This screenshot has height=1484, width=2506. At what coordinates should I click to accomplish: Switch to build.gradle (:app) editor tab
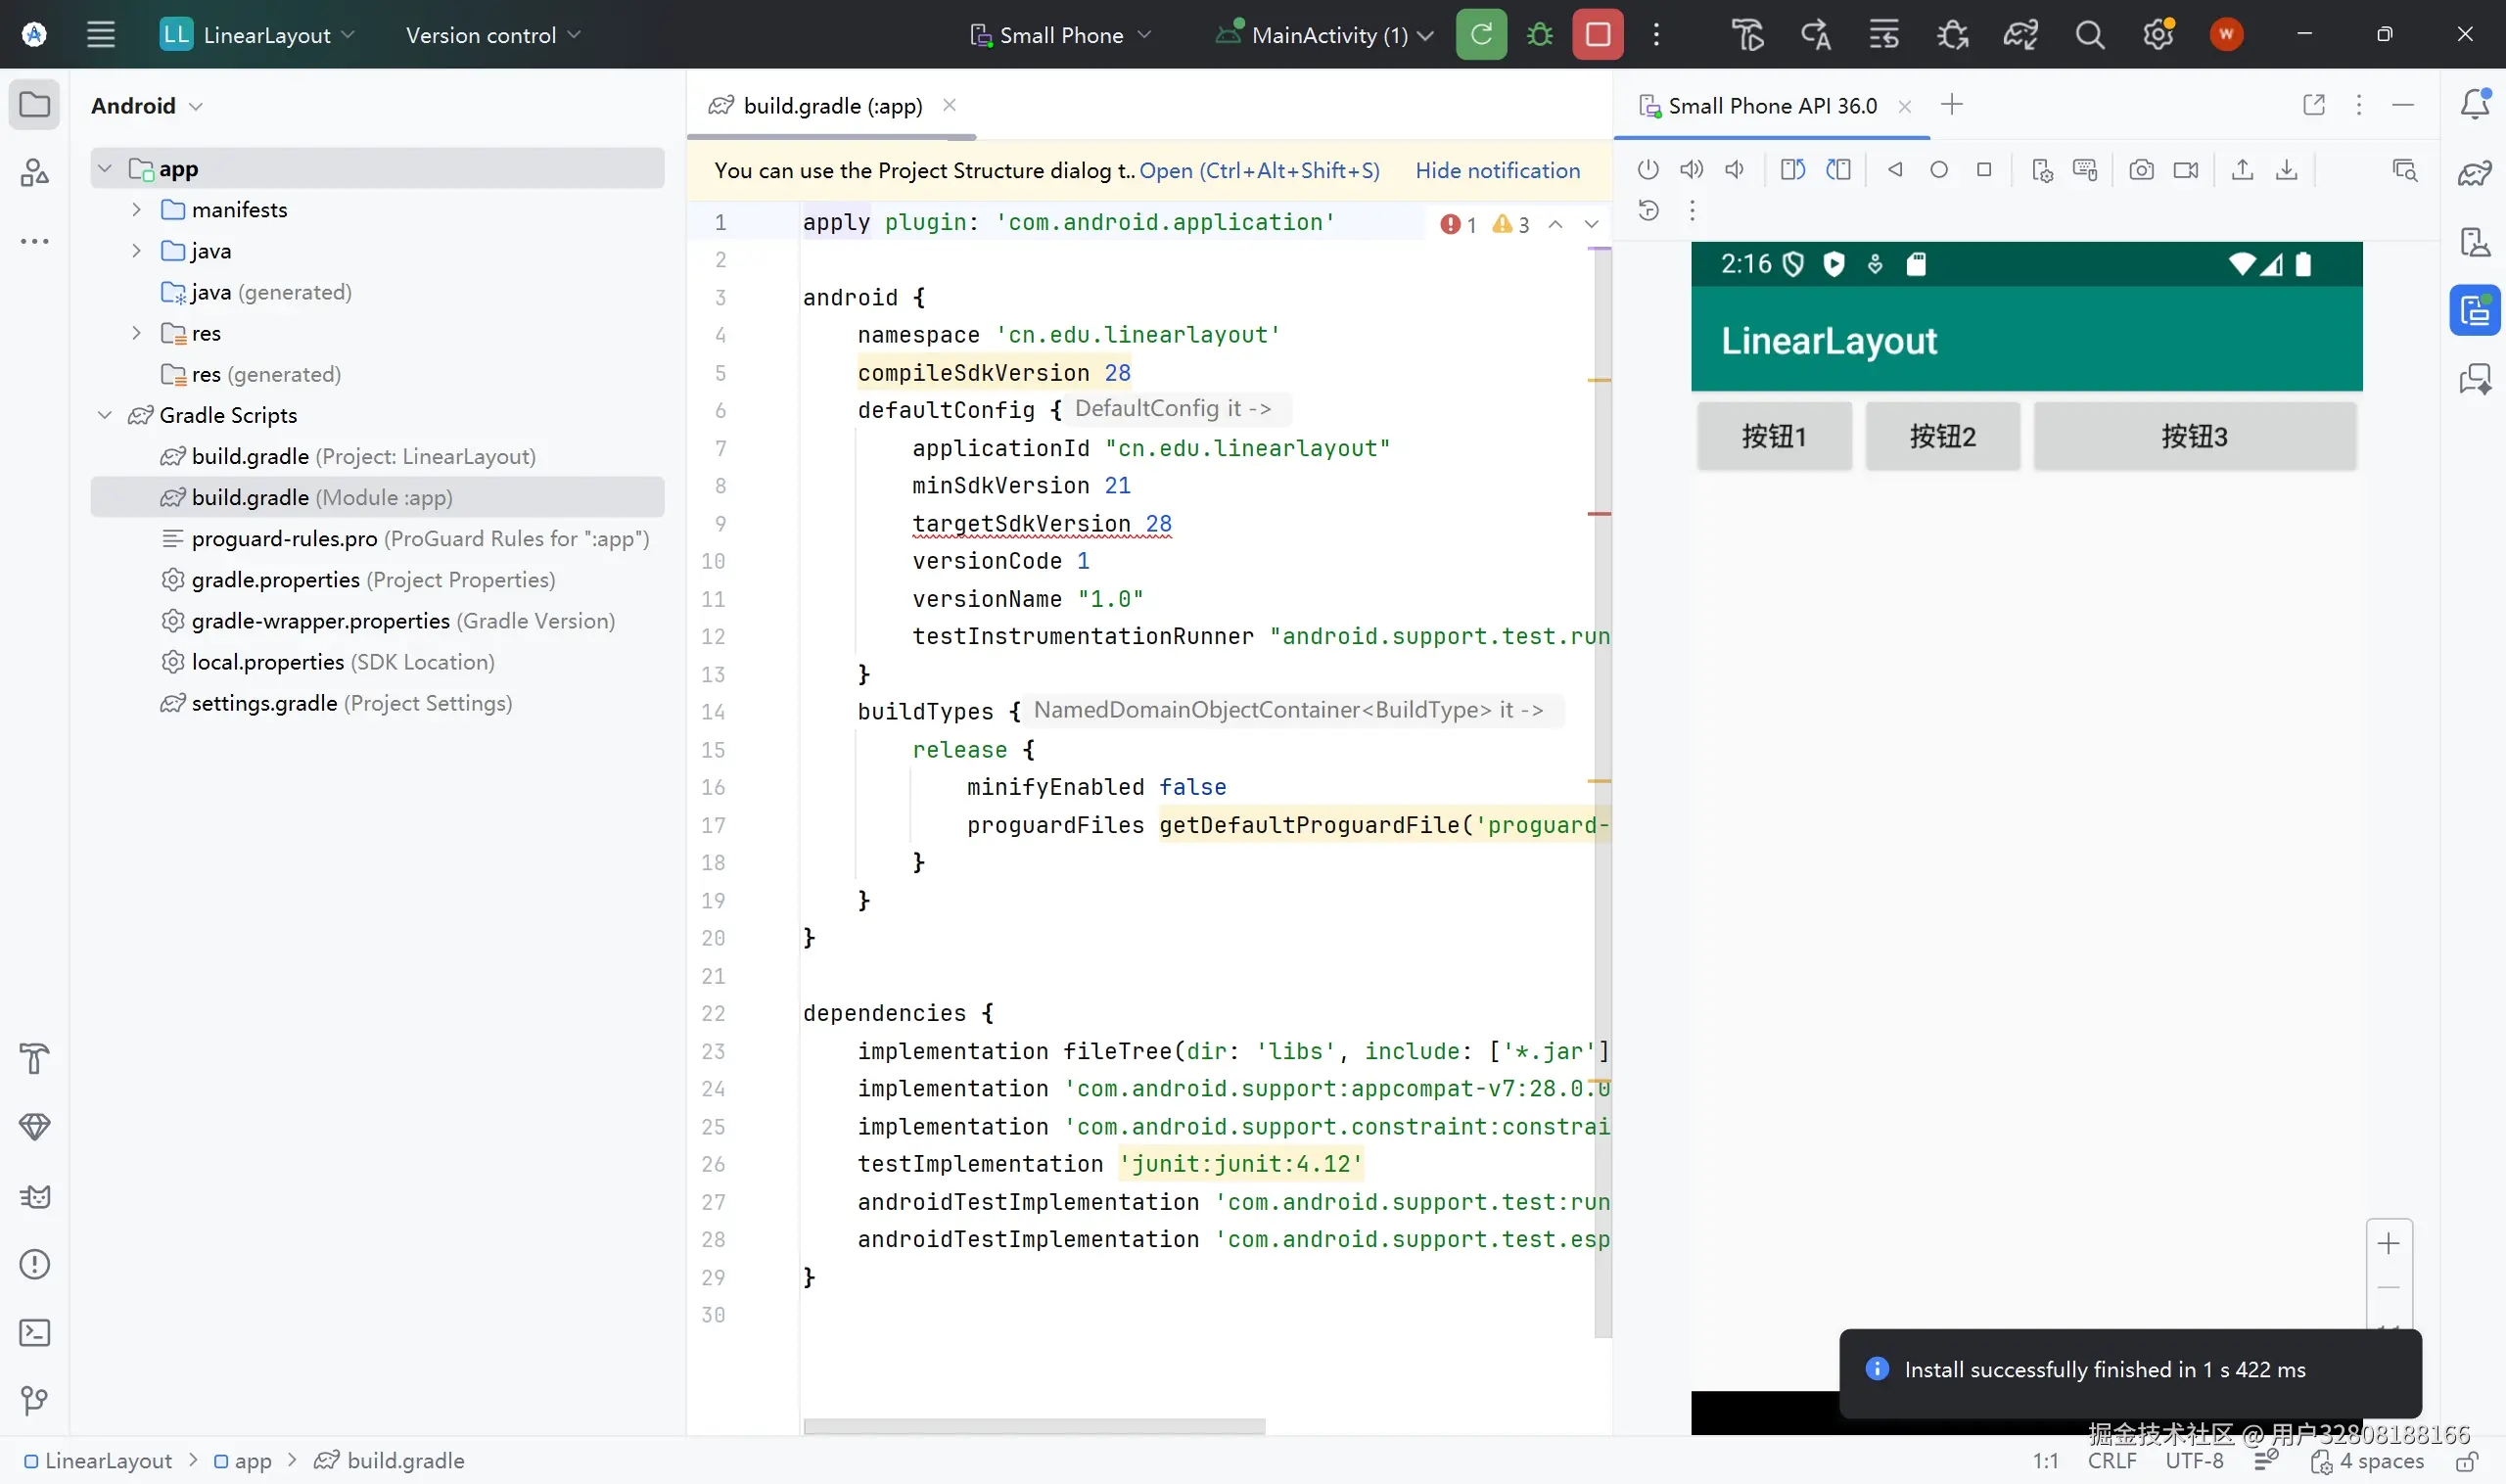(832, 106)
